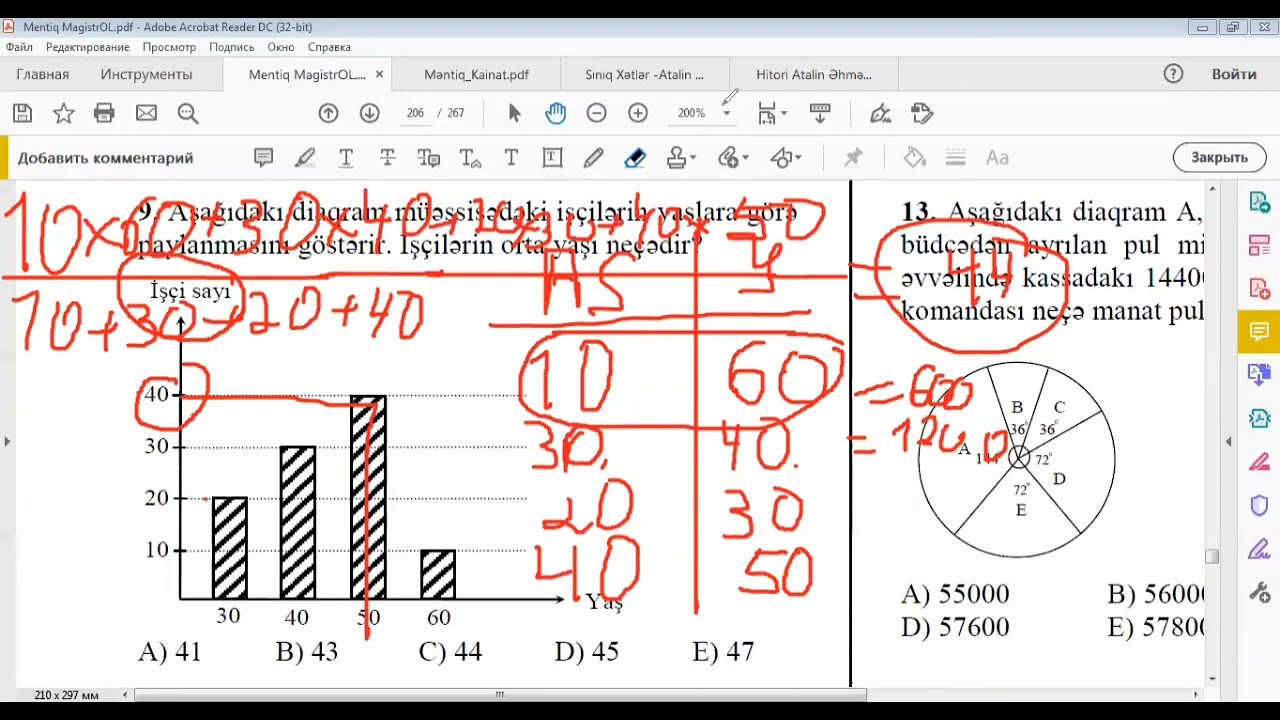Open the Справка menu
1280x720 pixels.
tap(329, 47)
